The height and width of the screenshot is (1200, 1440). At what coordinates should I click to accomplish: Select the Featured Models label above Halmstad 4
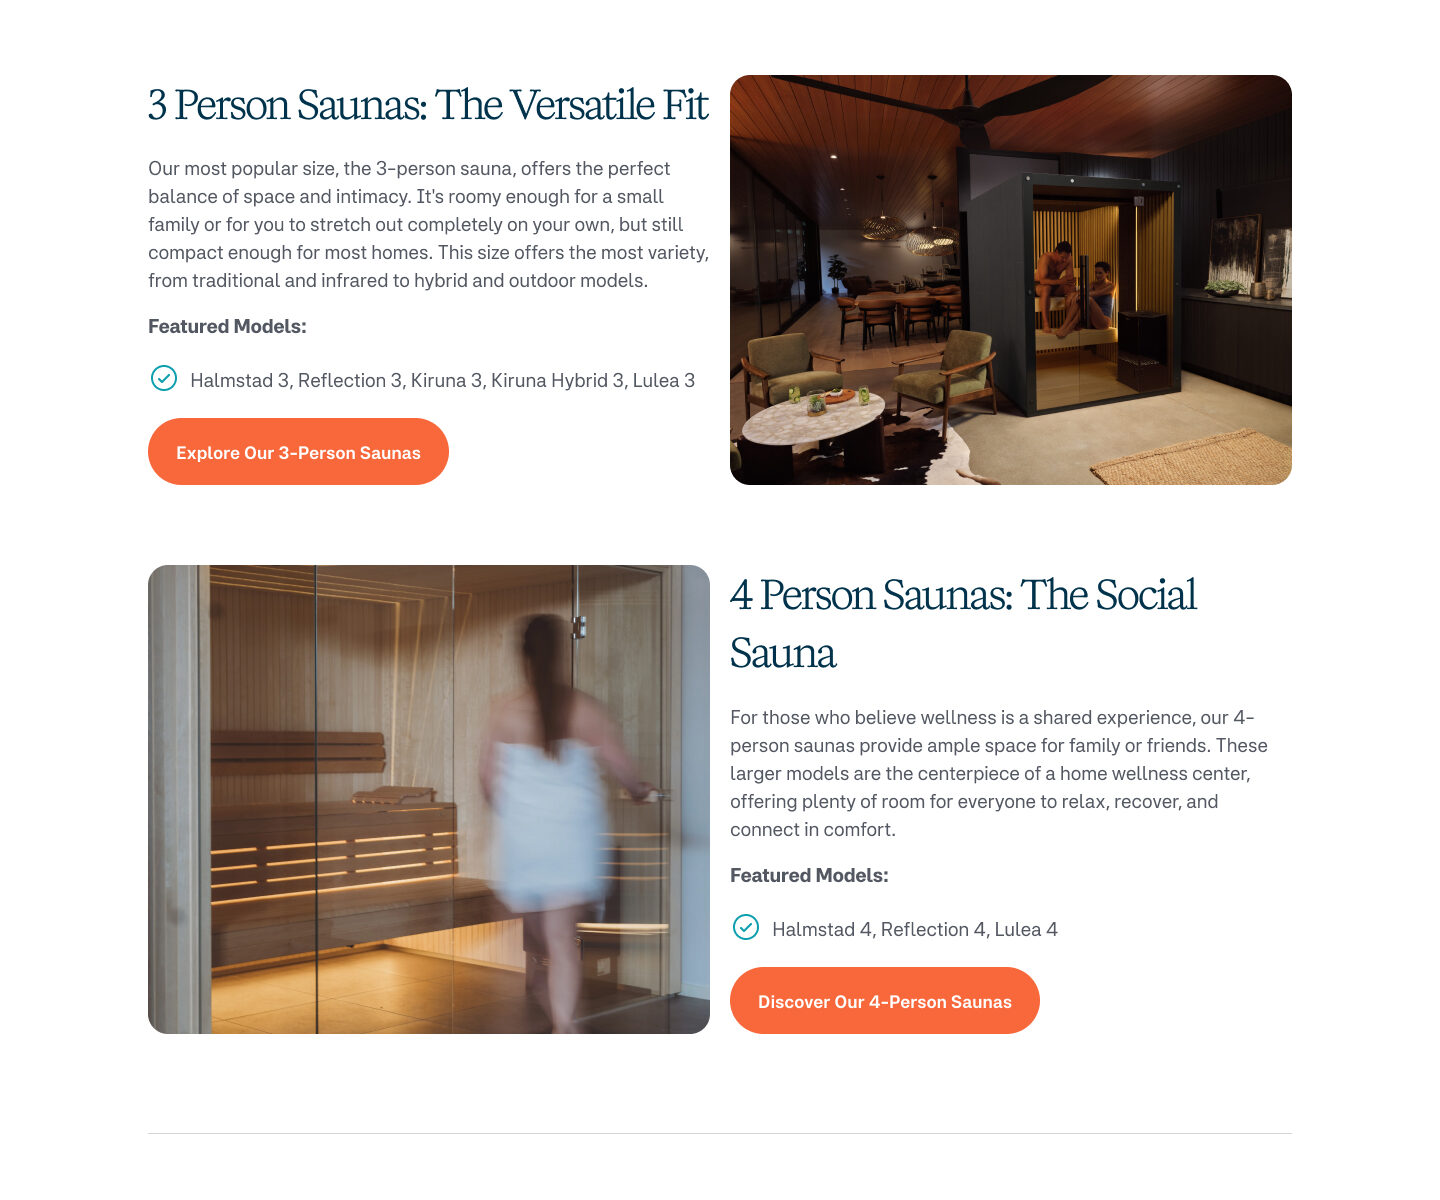tap(809, 875)
